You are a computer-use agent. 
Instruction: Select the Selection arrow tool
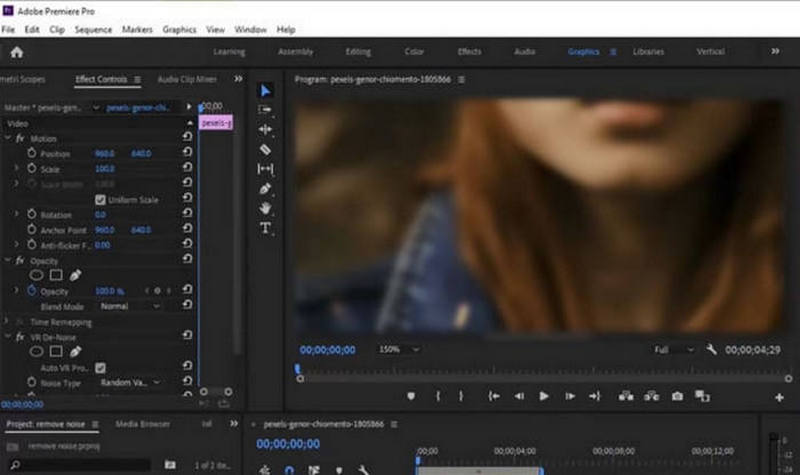point(266,90)
